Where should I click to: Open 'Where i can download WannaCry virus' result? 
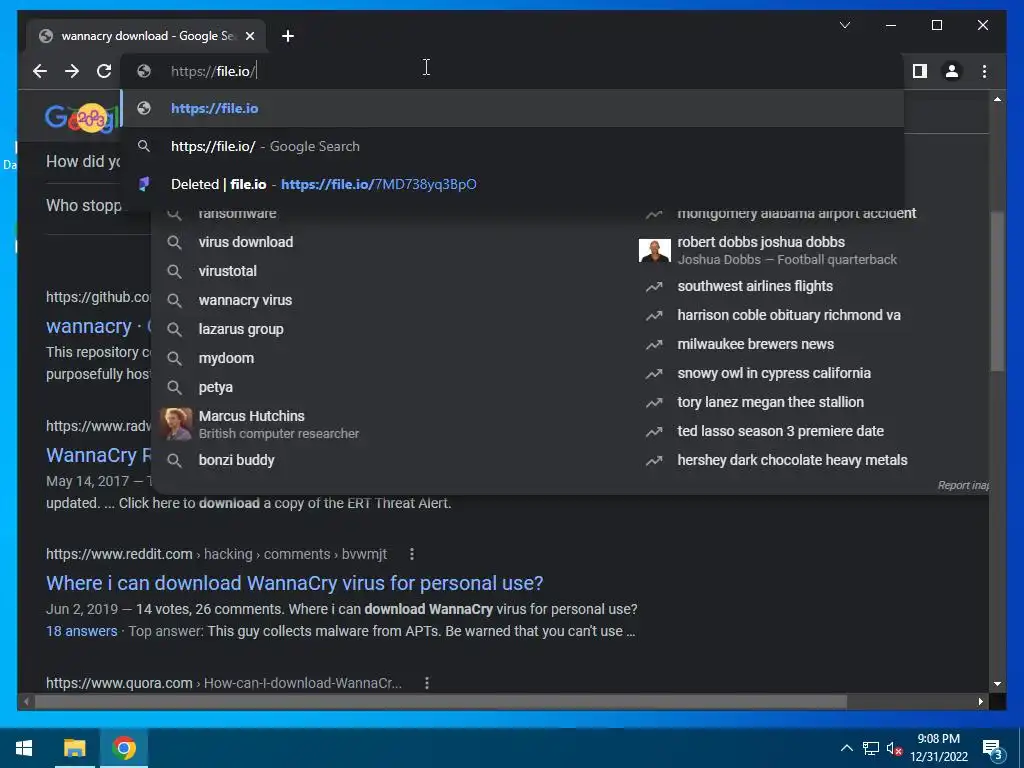pyautogui.click(x=295, y=583)
